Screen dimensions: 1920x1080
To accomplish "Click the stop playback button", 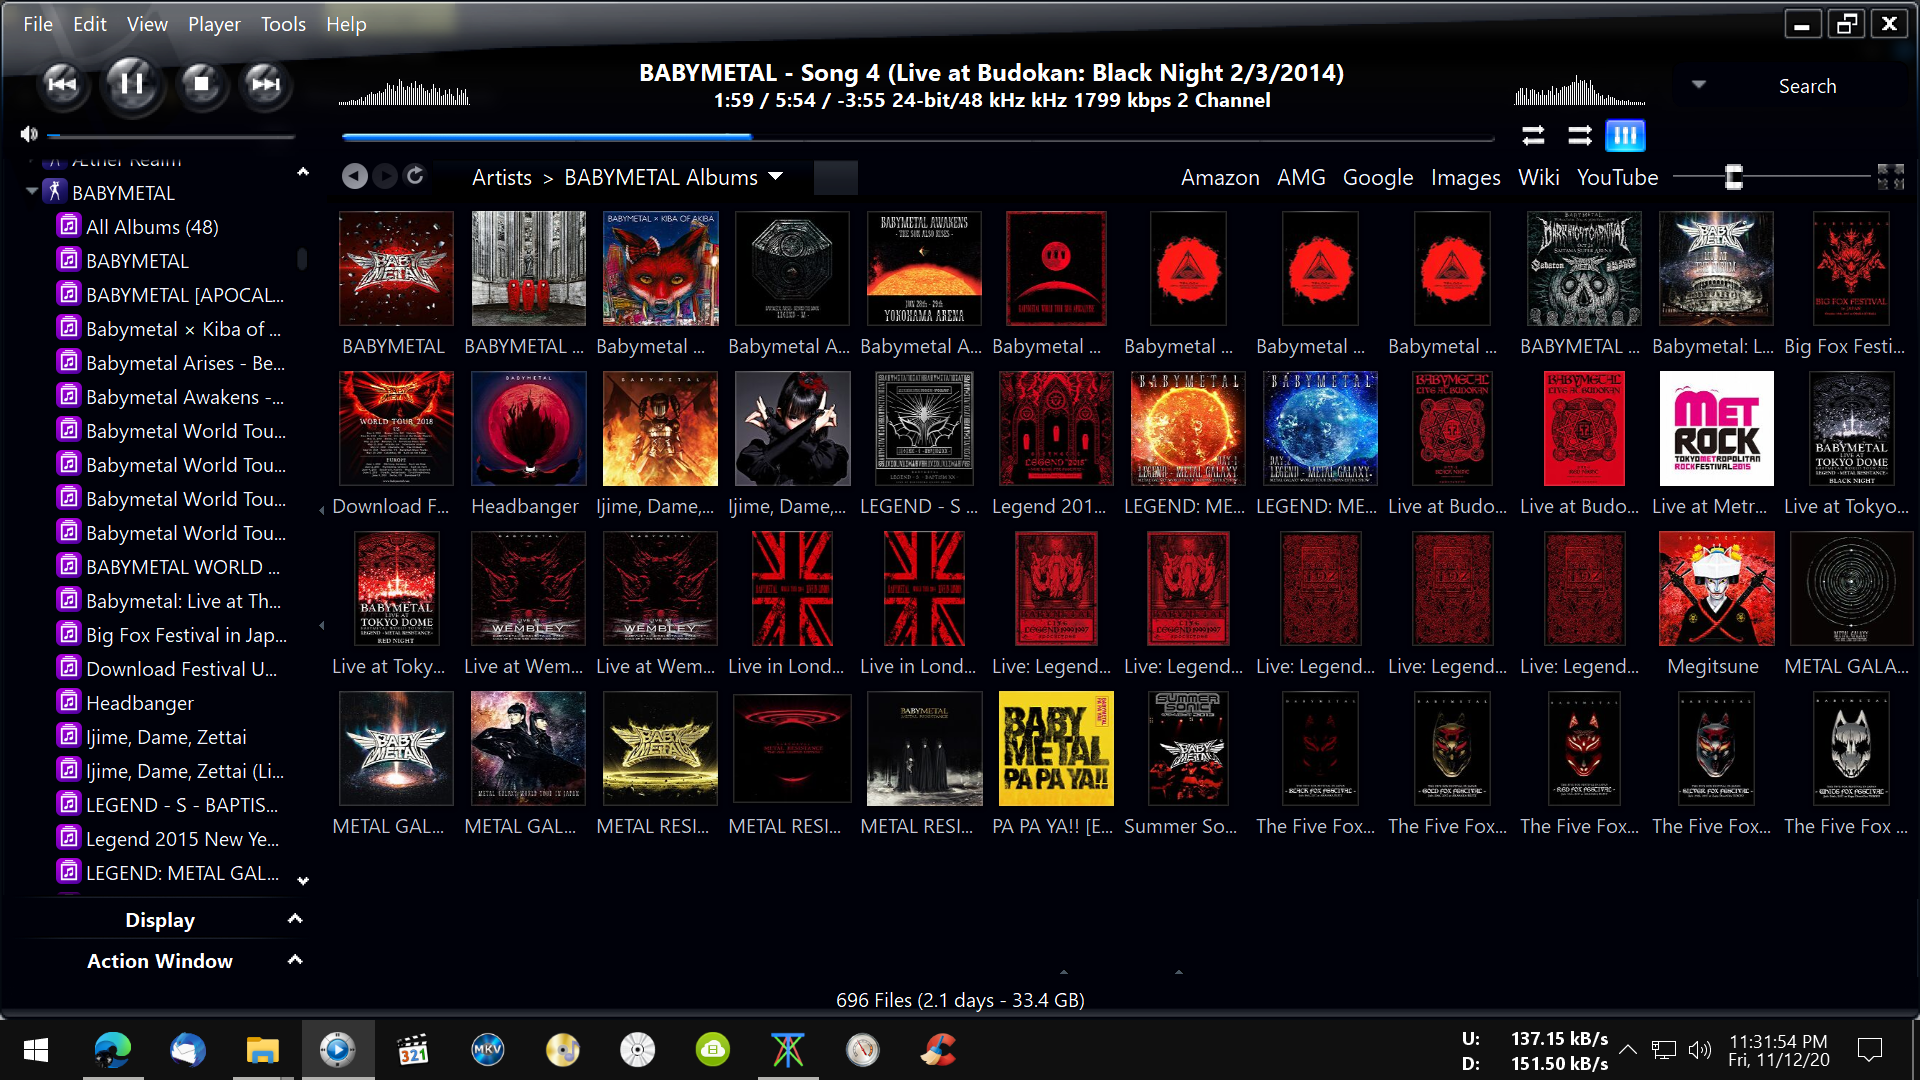I will (200, 84).
